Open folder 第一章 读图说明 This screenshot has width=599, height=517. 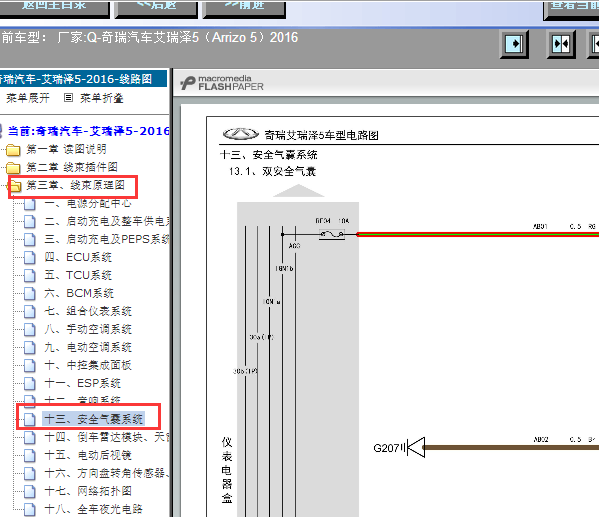point(66,149)
